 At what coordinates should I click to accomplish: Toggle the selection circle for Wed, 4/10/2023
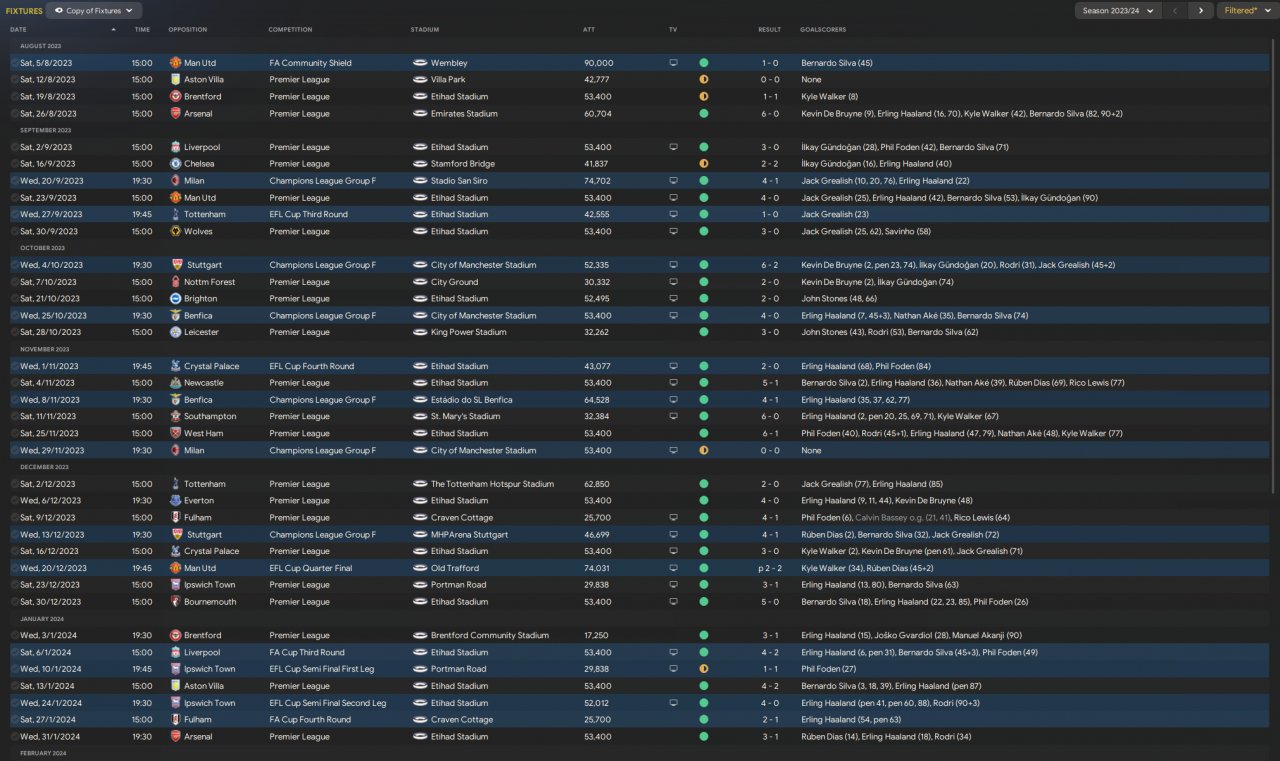point(14,265)
